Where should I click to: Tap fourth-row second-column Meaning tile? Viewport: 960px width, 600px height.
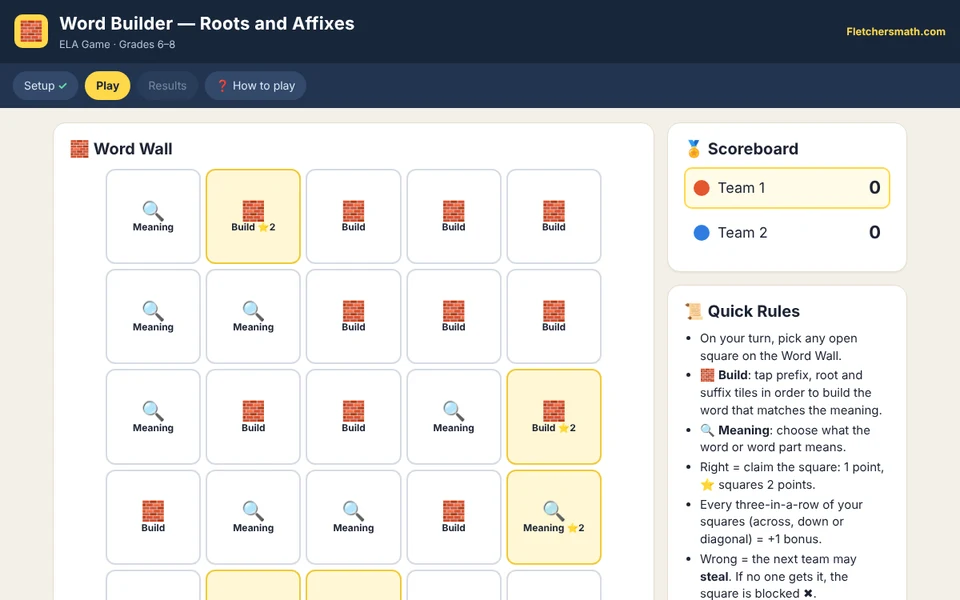[x=253, y=517]
